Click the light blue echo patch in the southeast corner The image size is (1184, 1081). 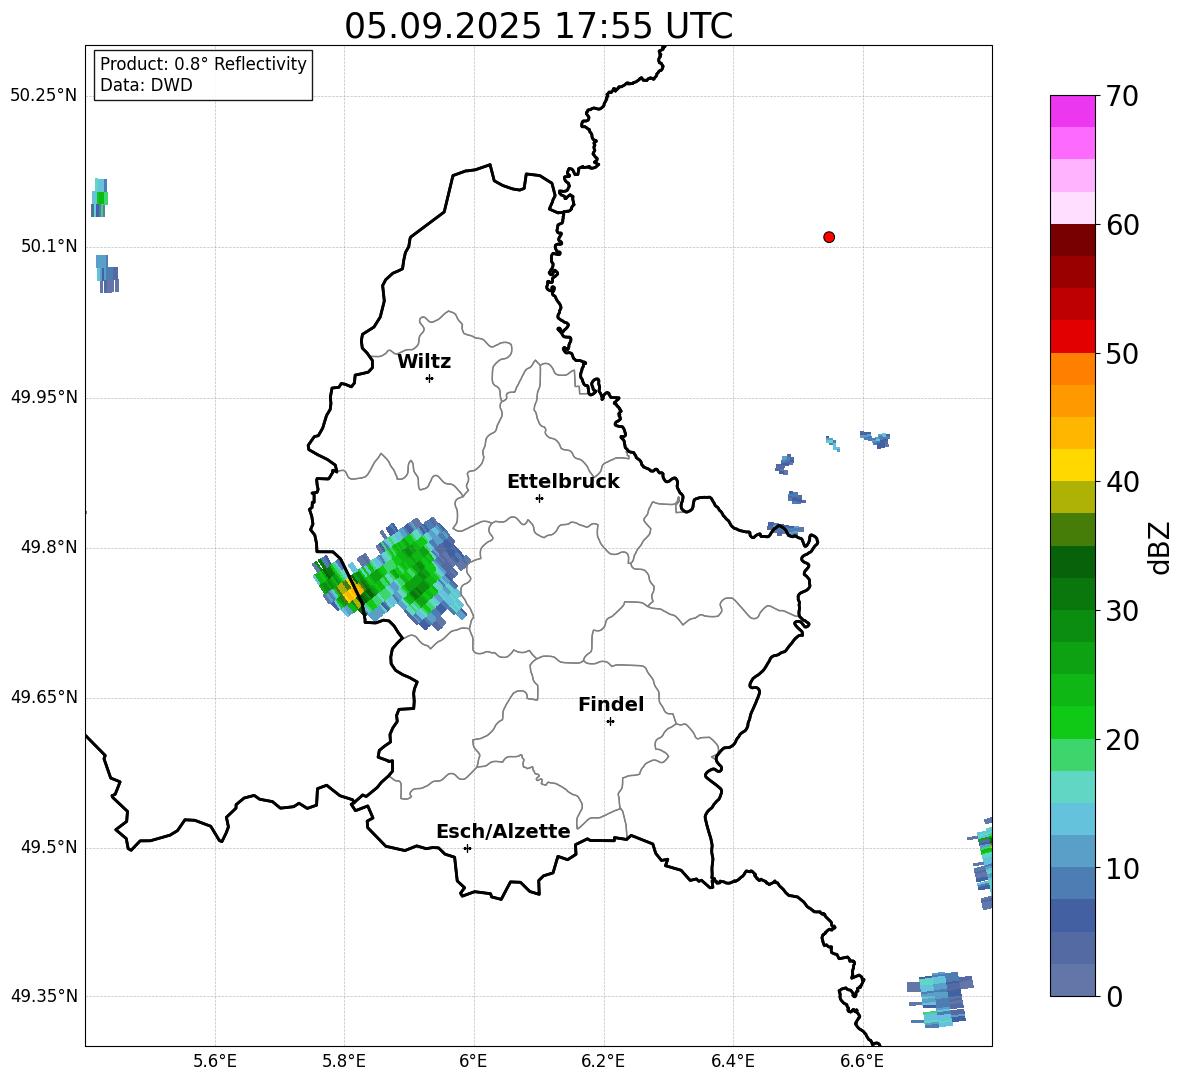click(x=939, y=999)
